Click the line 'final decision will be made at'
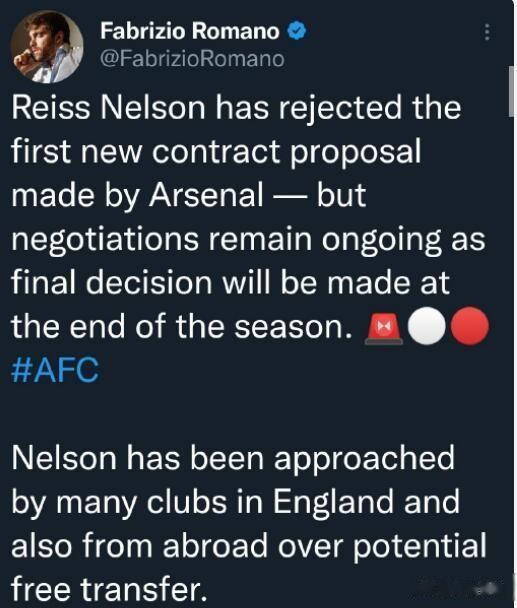The height and width of the screenshot is (608, 517). (230, 283)
